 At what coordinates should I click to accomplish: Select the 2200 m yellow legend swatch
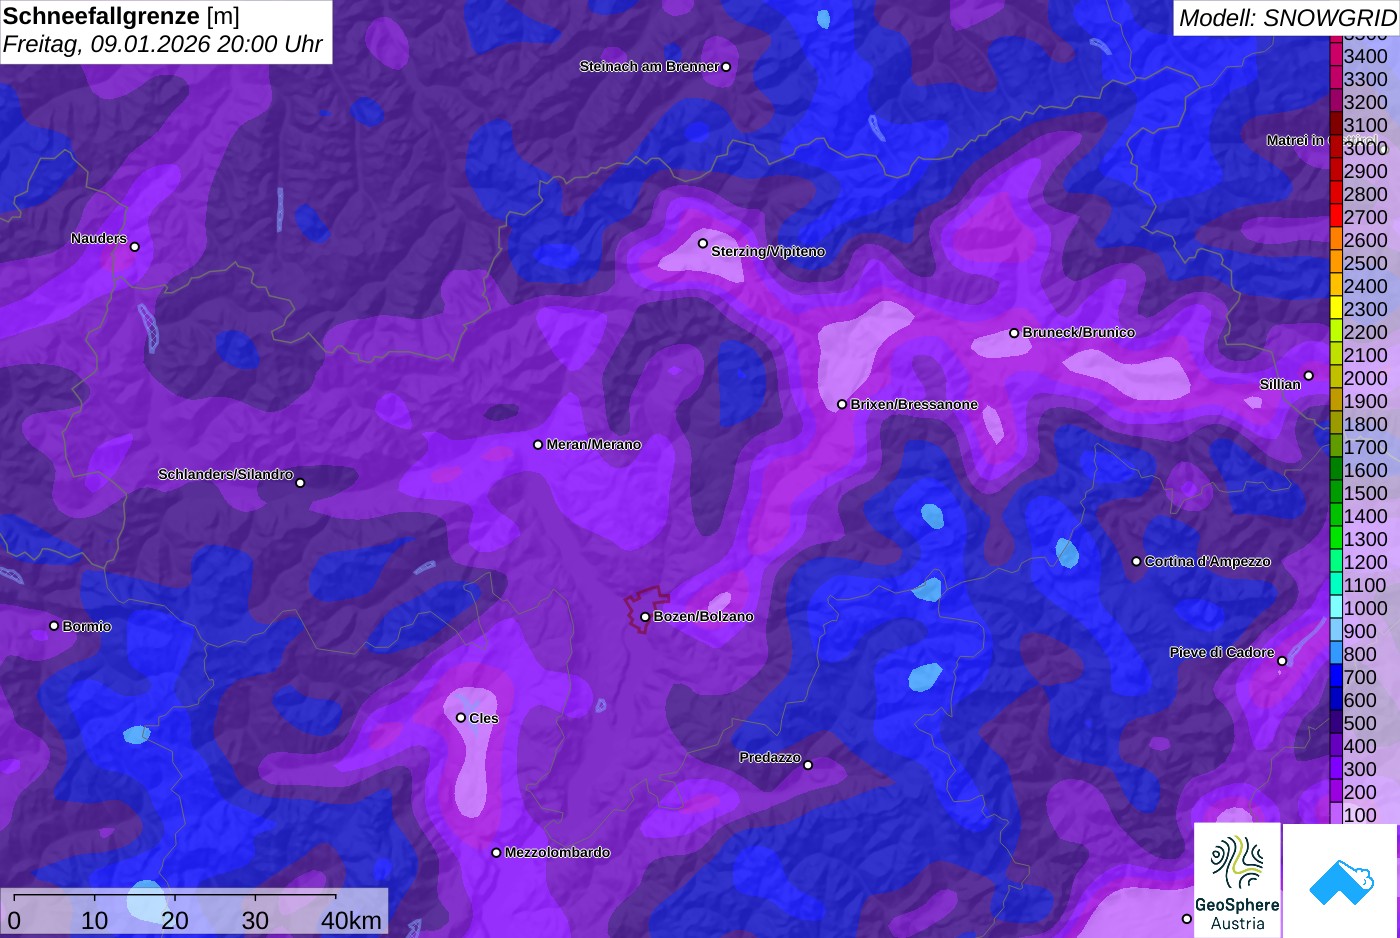(1335, 332)
